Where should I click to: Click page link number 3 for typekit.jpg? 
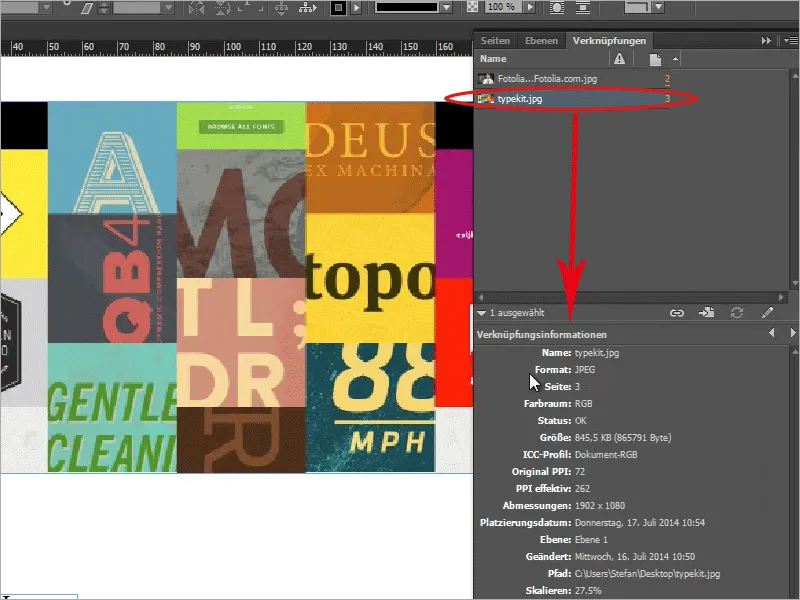coord(667,98)
